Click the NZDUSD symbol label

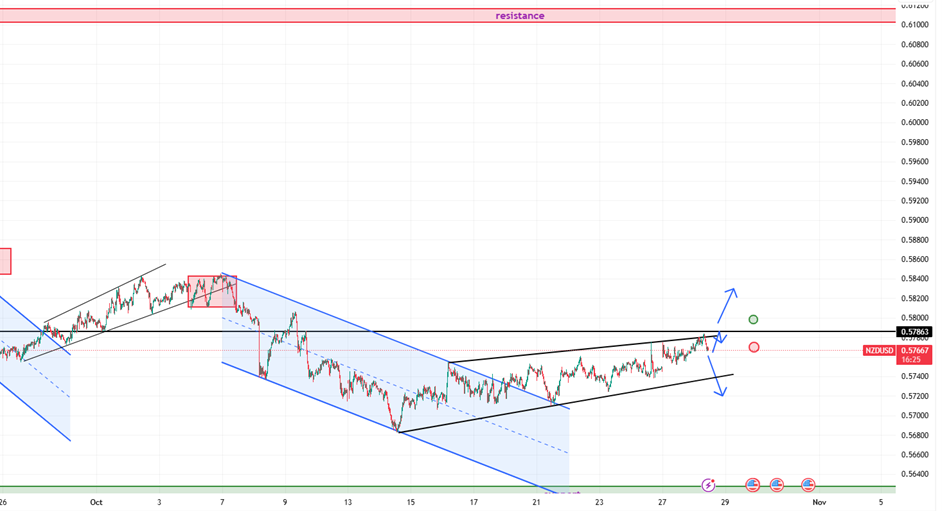(879, 351)
